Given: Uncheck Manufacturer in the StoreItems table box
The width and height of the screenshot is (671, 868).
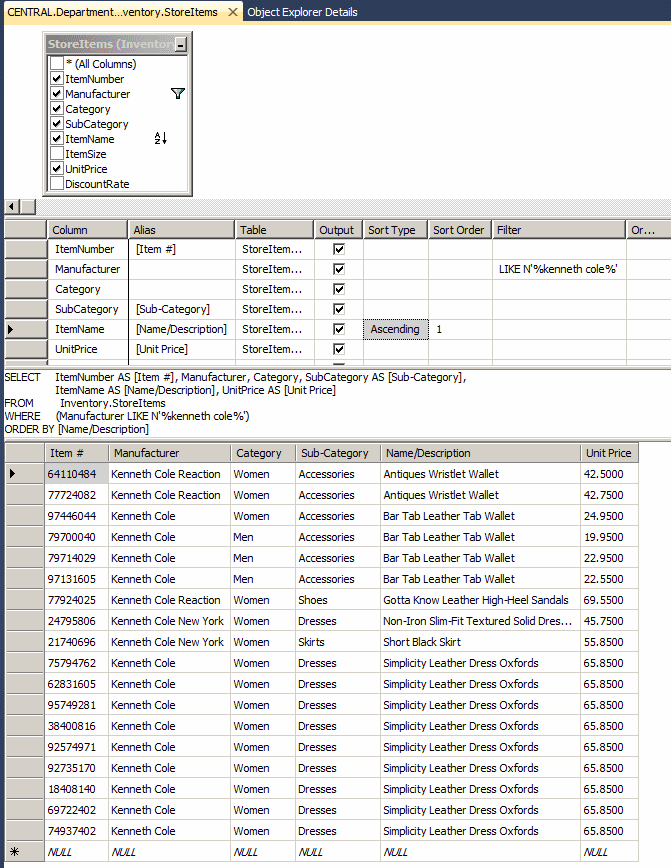Looking at the screenshot, I should [x=56, y=94].
